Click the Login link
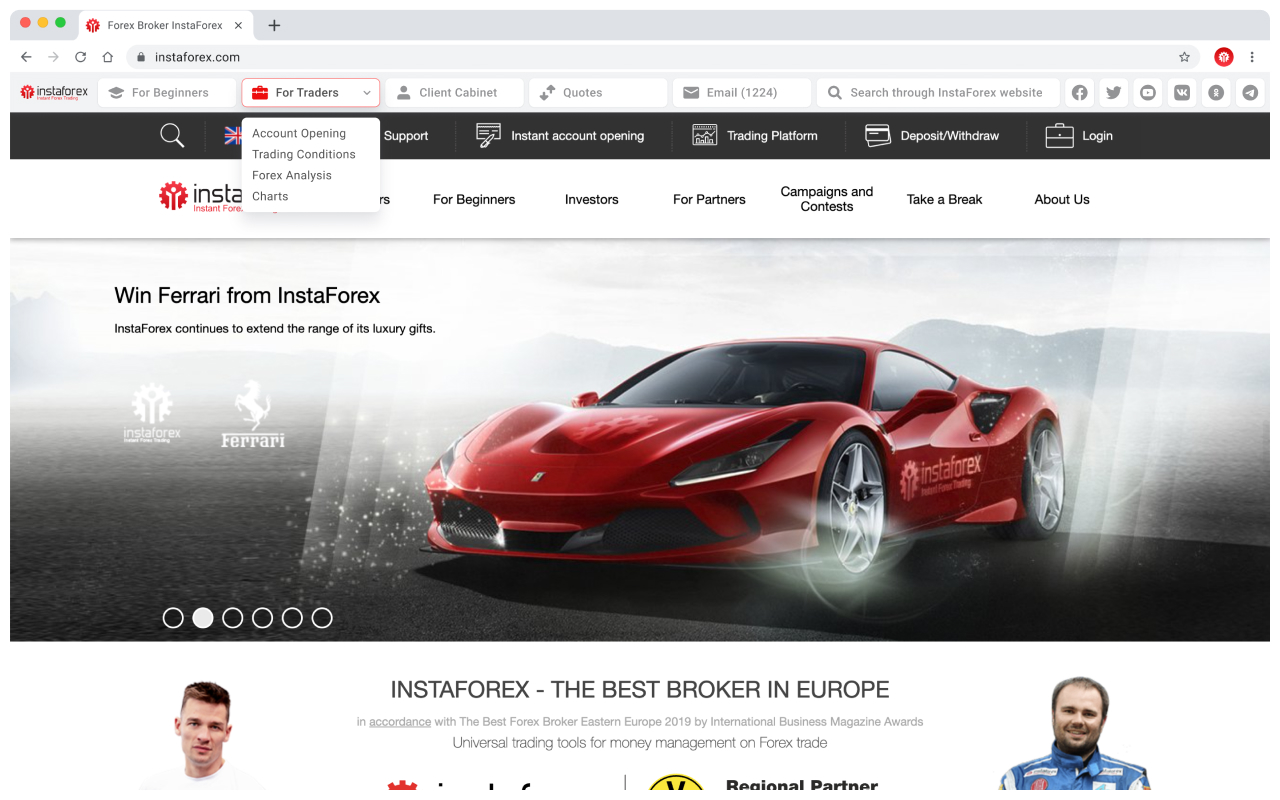1280x800 pixels. pos(1097,135)
